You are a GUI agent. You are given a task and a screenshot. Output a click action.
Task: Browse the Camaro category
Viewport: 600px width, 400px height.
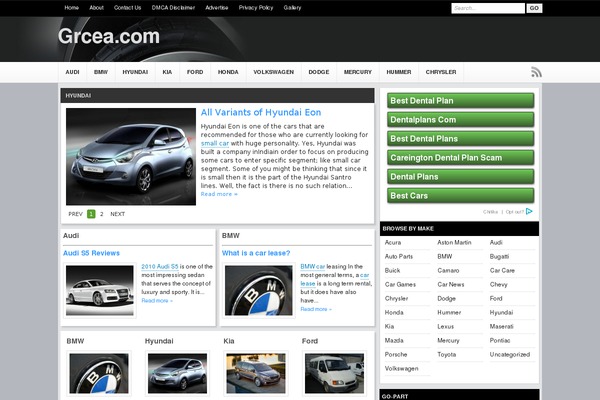click(x=448, y=271)
